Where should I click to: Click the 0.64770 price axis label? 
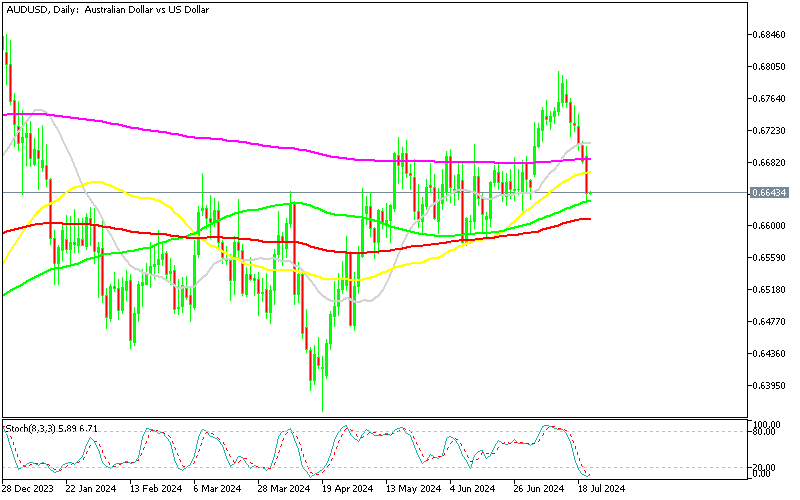769,321
